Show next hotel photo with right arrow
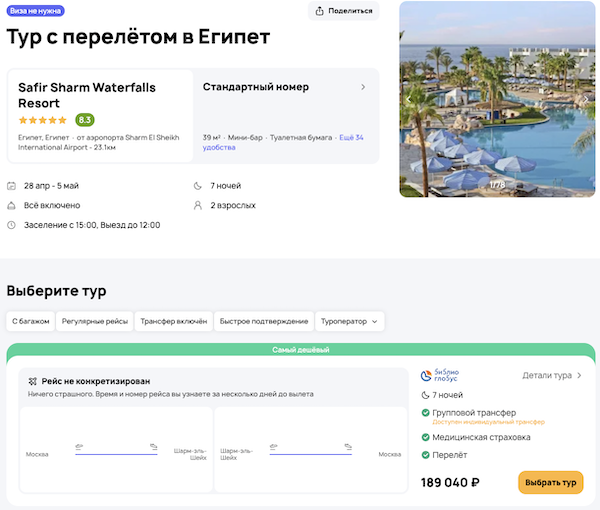 pos(586,99)
